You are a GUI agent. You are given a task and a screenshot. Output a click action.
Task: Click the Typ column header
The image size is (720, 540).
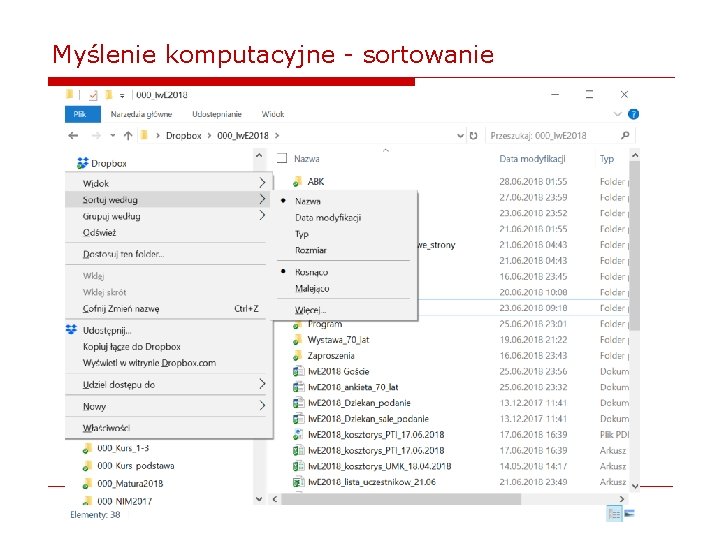607,159
